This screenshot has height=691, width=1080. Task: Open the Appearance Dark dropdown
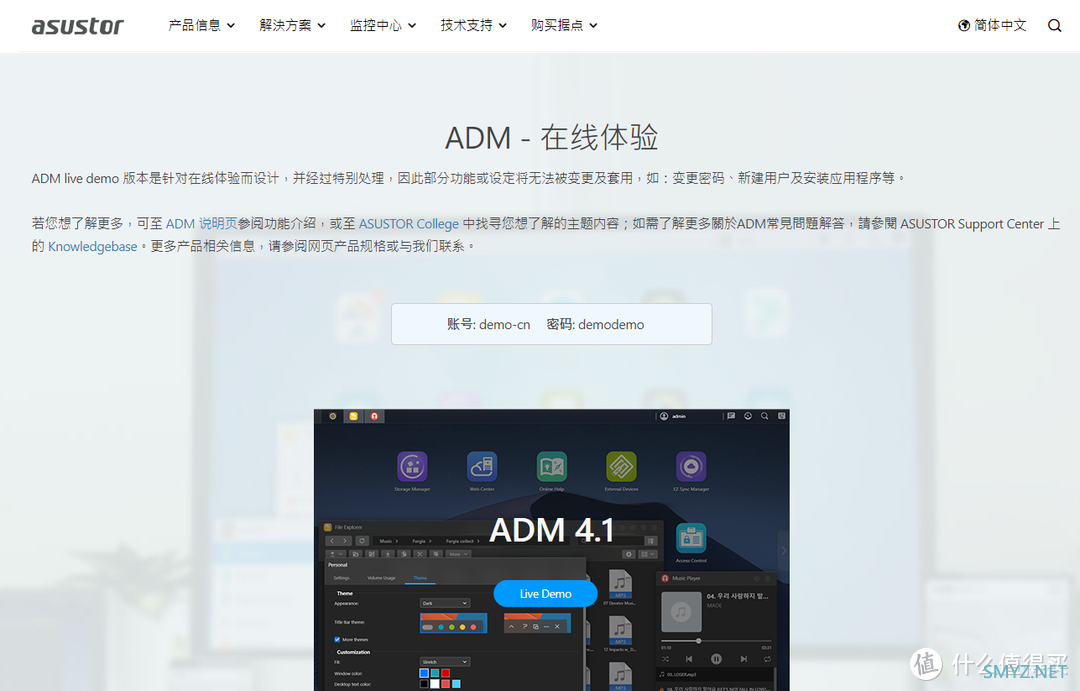(445, 603)
